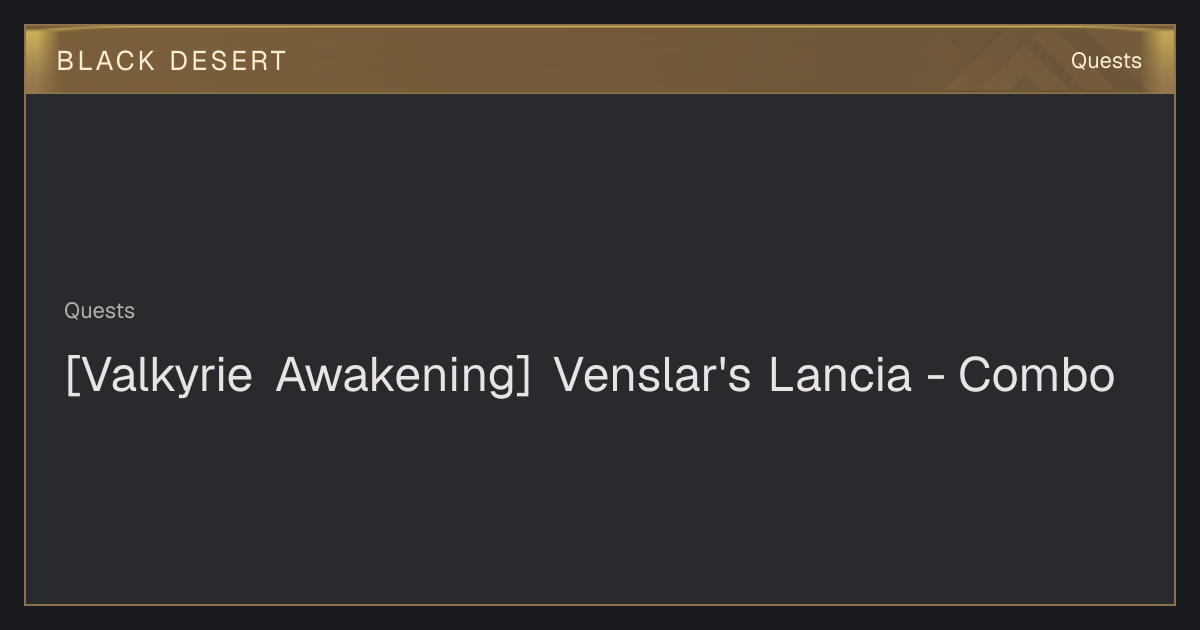The height and width of the screenshot is (630, 1200).
Task: Click the gold header banner between logo and Quests
Action: pyautogui.click(x=680, y=60)
